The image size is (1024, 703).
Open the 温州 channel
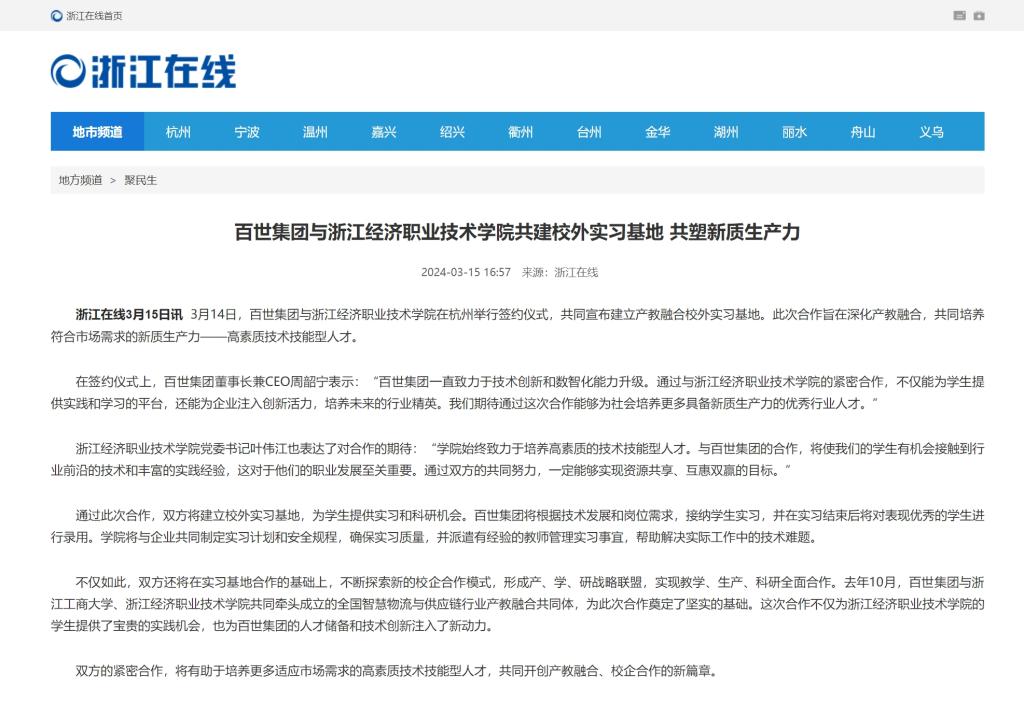coord(315,132)
